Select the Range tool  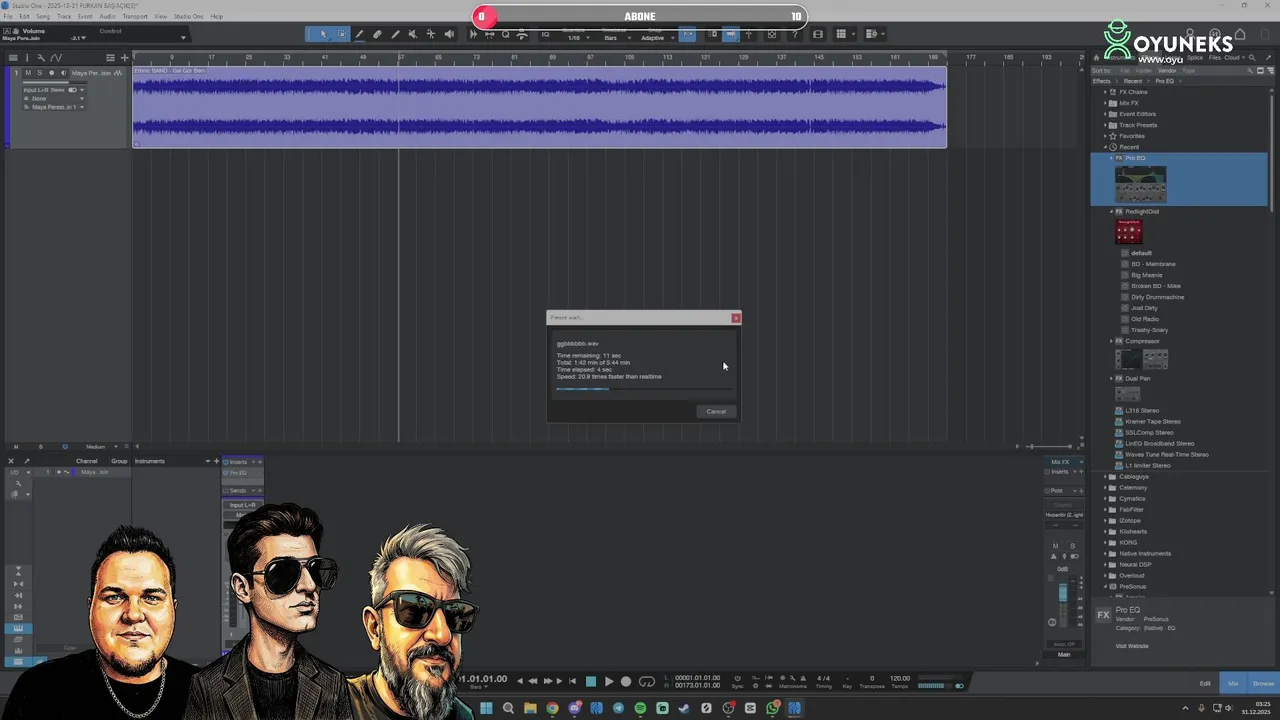[341, 34]
